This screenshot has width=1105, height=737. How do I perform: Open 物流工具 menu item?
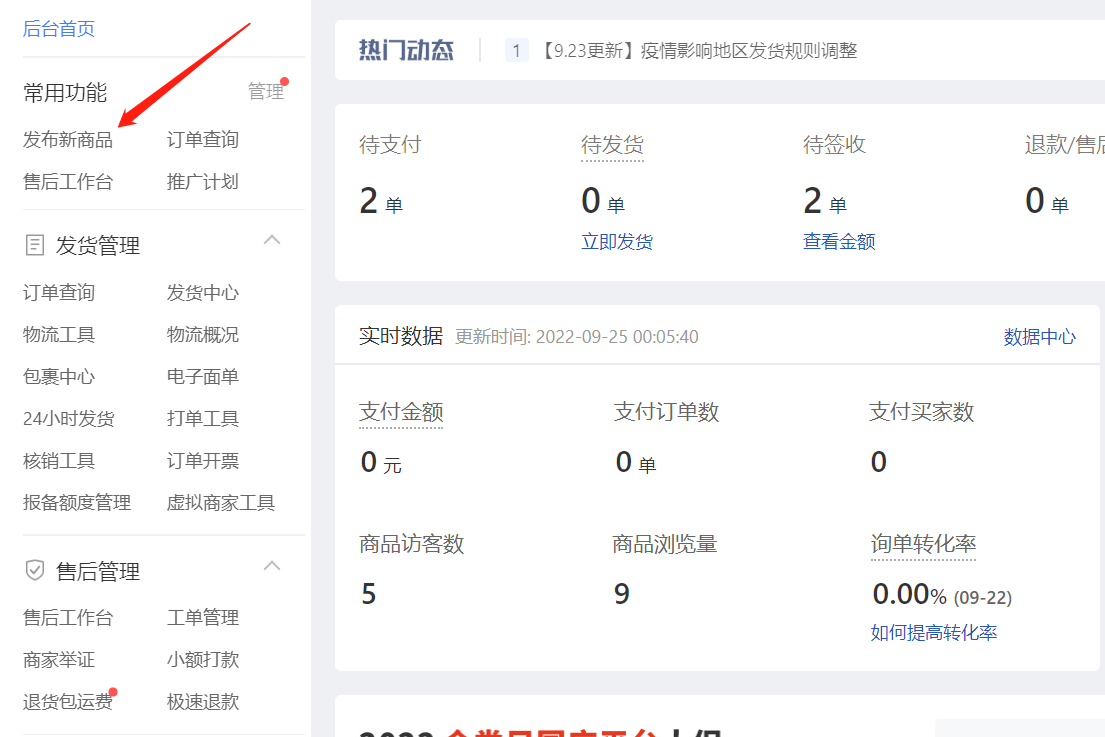pyautogui.click(x=59, y=335)
